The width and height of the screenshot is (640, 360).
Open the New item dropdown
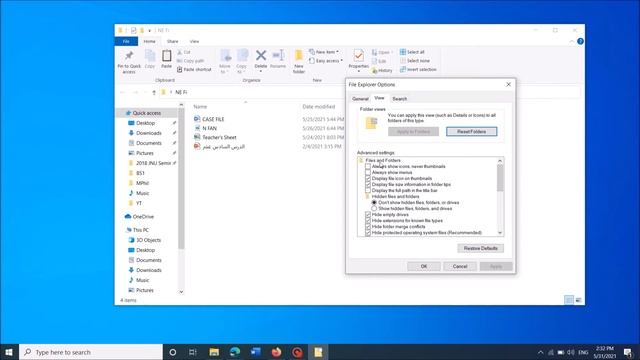324,52
